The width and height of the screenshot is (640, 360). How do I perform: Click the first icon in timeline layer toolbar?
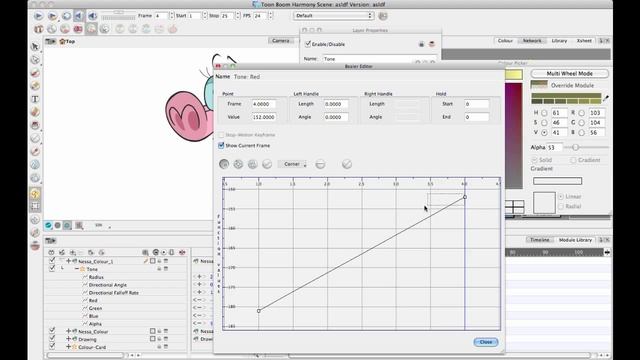pos(51,253)
